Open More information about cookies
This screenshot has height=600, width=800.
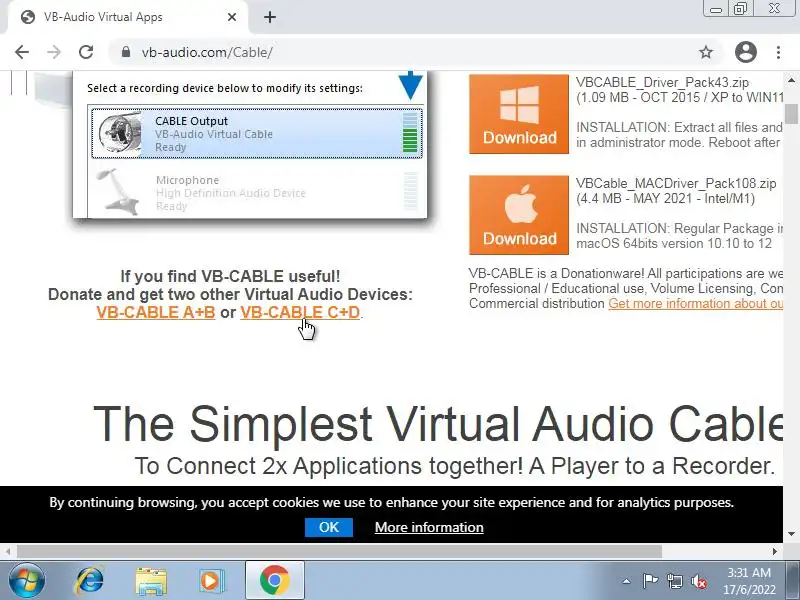[x=429, y=527]
